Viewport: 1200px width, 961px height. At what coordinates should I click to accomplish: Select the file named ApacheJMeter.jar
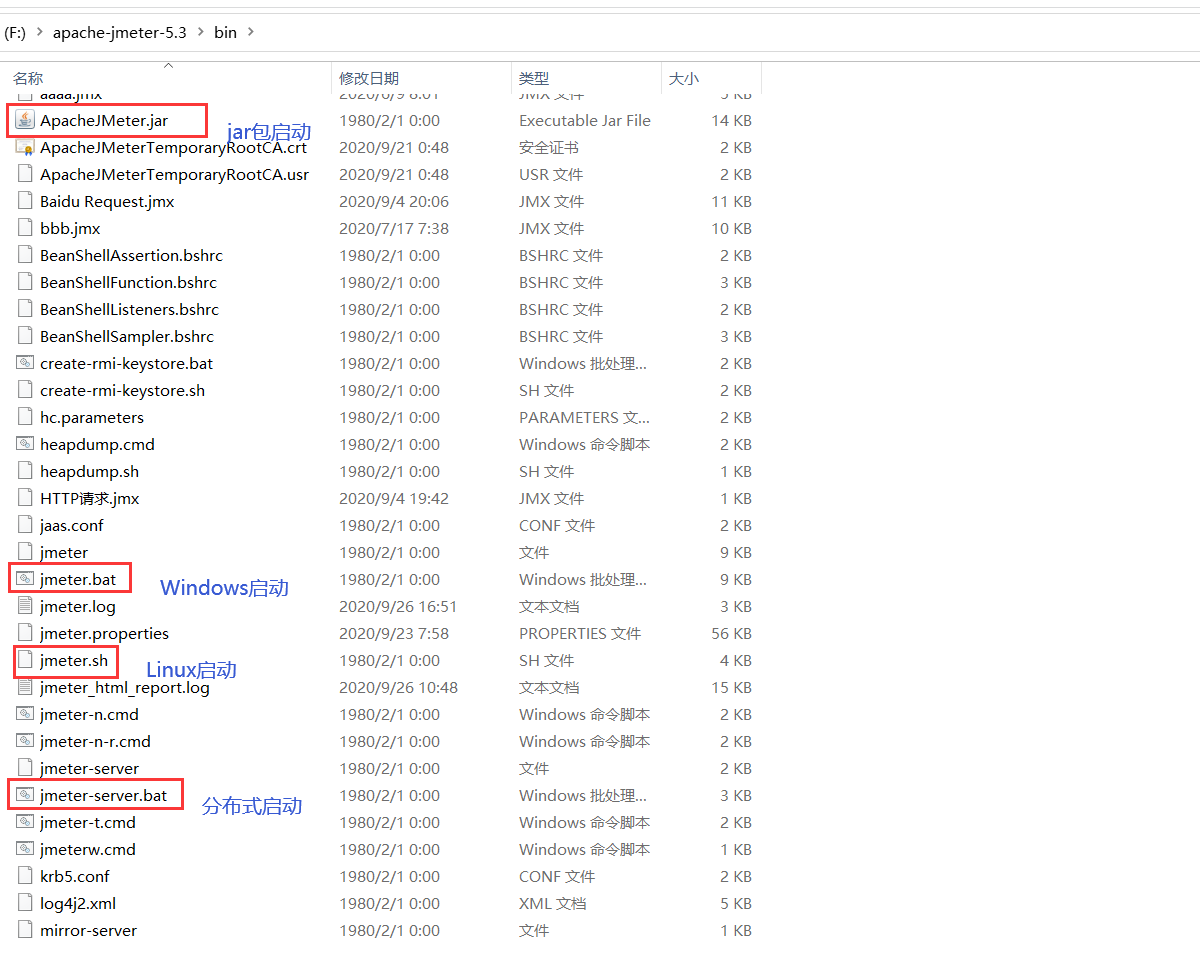pos(104,120)
